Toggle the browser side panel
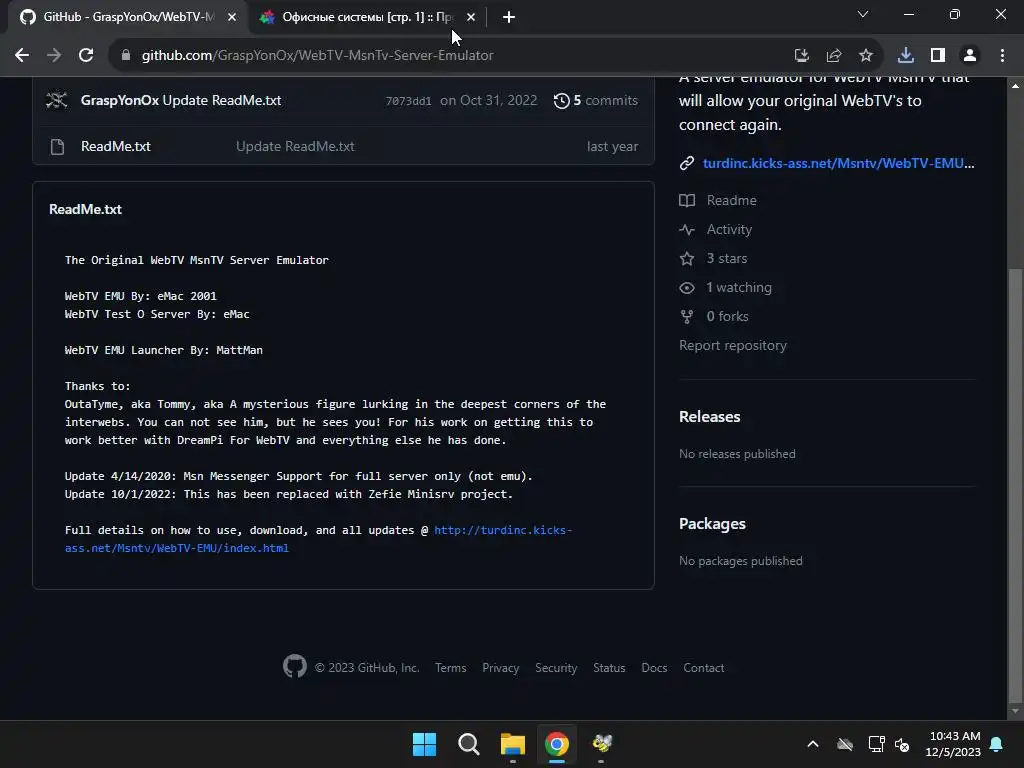 coord(938,56)
